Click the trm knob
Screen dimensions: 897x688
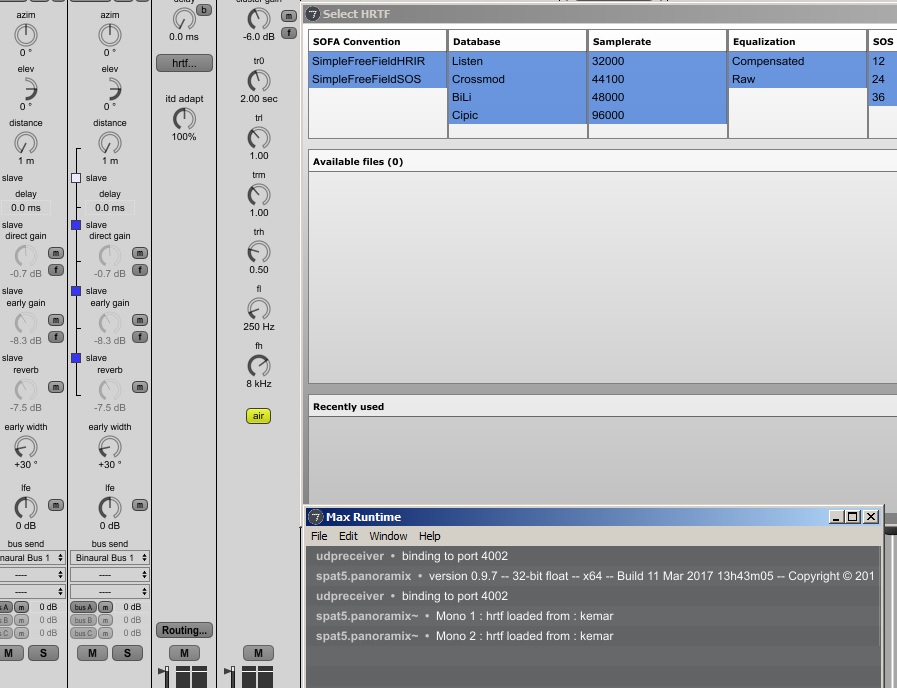[x=259, y=195]
